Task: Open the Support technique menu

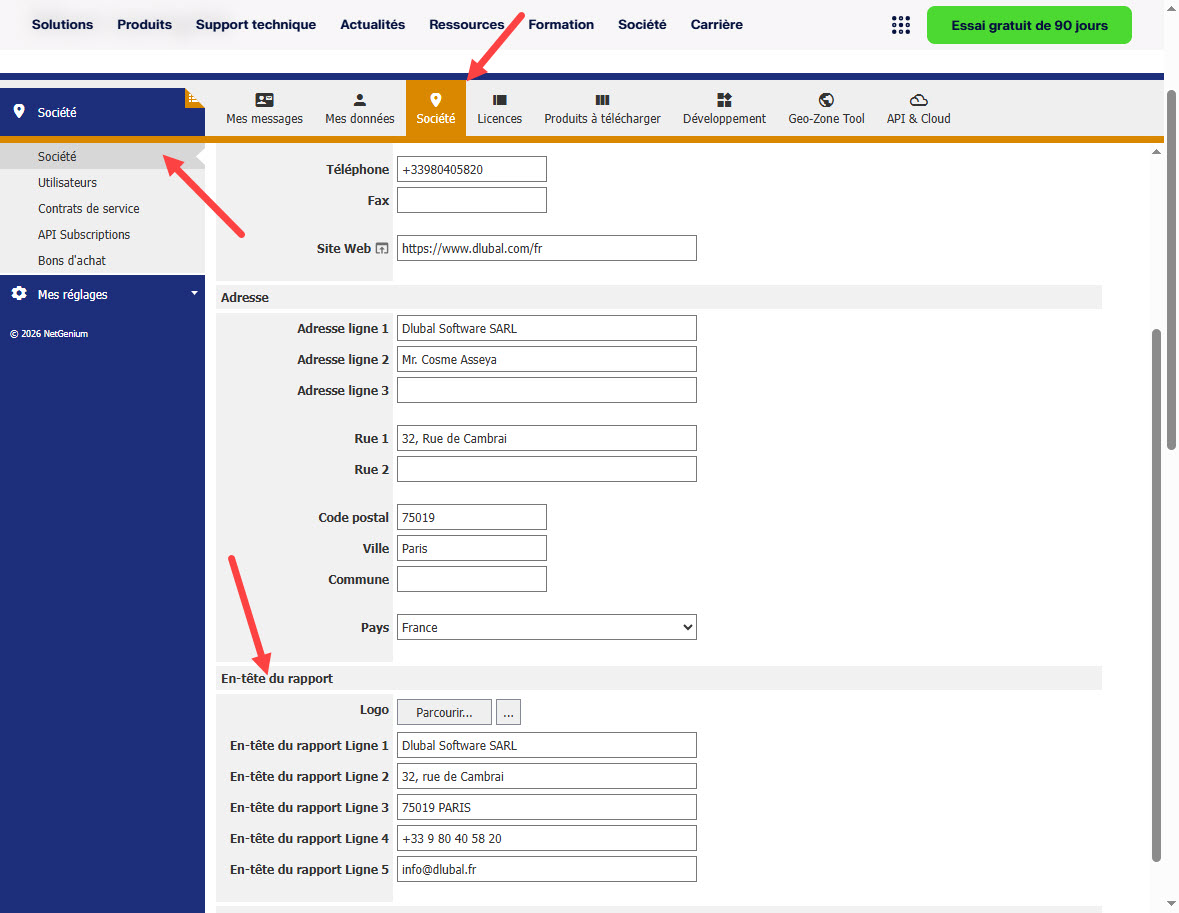Action: (256, 24)
